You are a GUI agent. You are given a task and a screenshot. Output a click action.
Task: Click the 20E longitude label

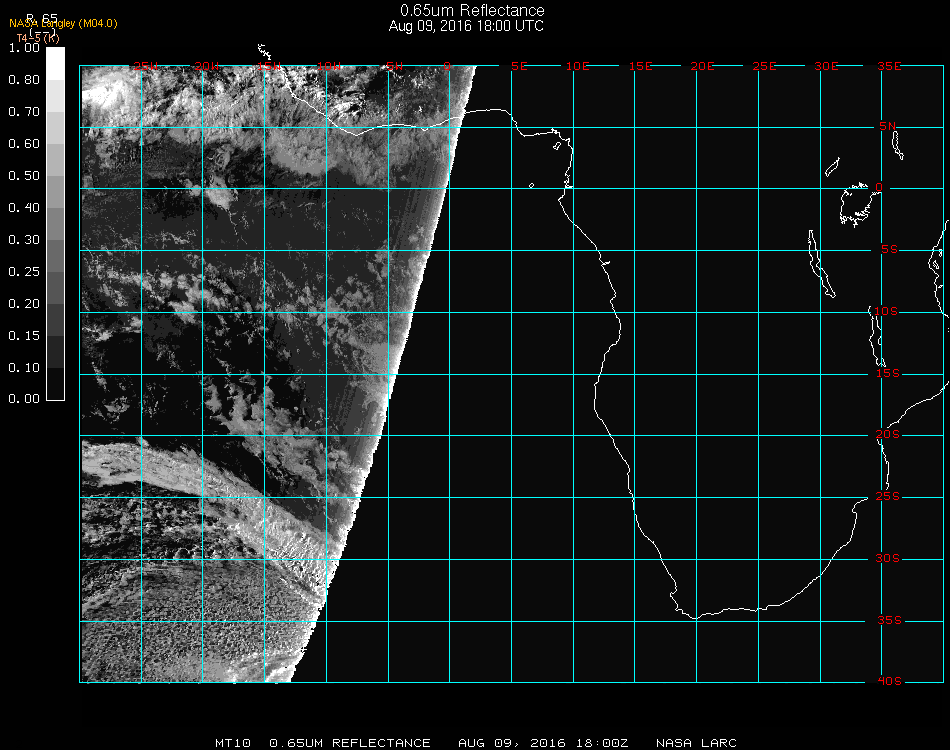tap(702, 67)
